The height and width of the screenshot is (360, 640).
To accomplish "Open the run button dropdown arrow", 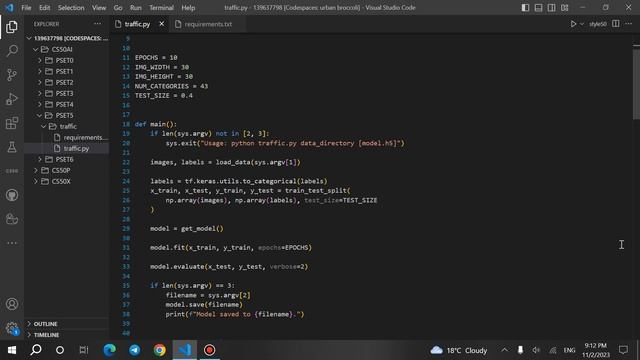I will tap(582, 24).
